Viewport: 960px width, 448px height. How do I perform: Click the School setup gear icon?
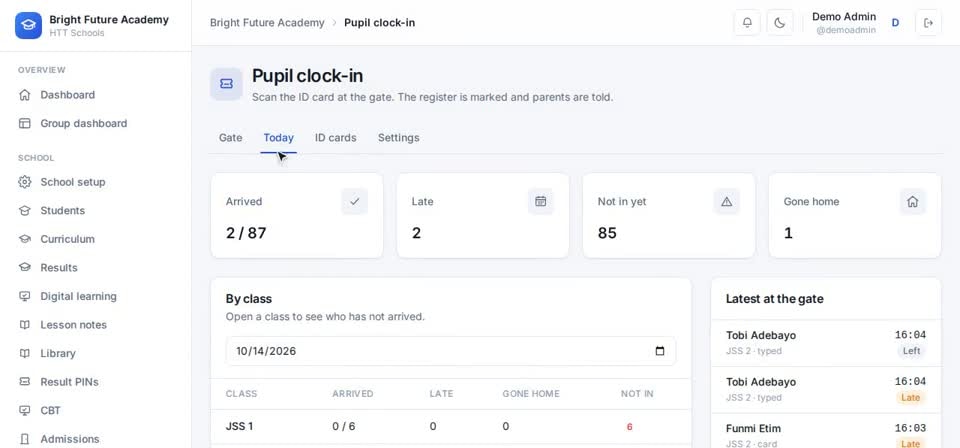click(x=24, y=182)
